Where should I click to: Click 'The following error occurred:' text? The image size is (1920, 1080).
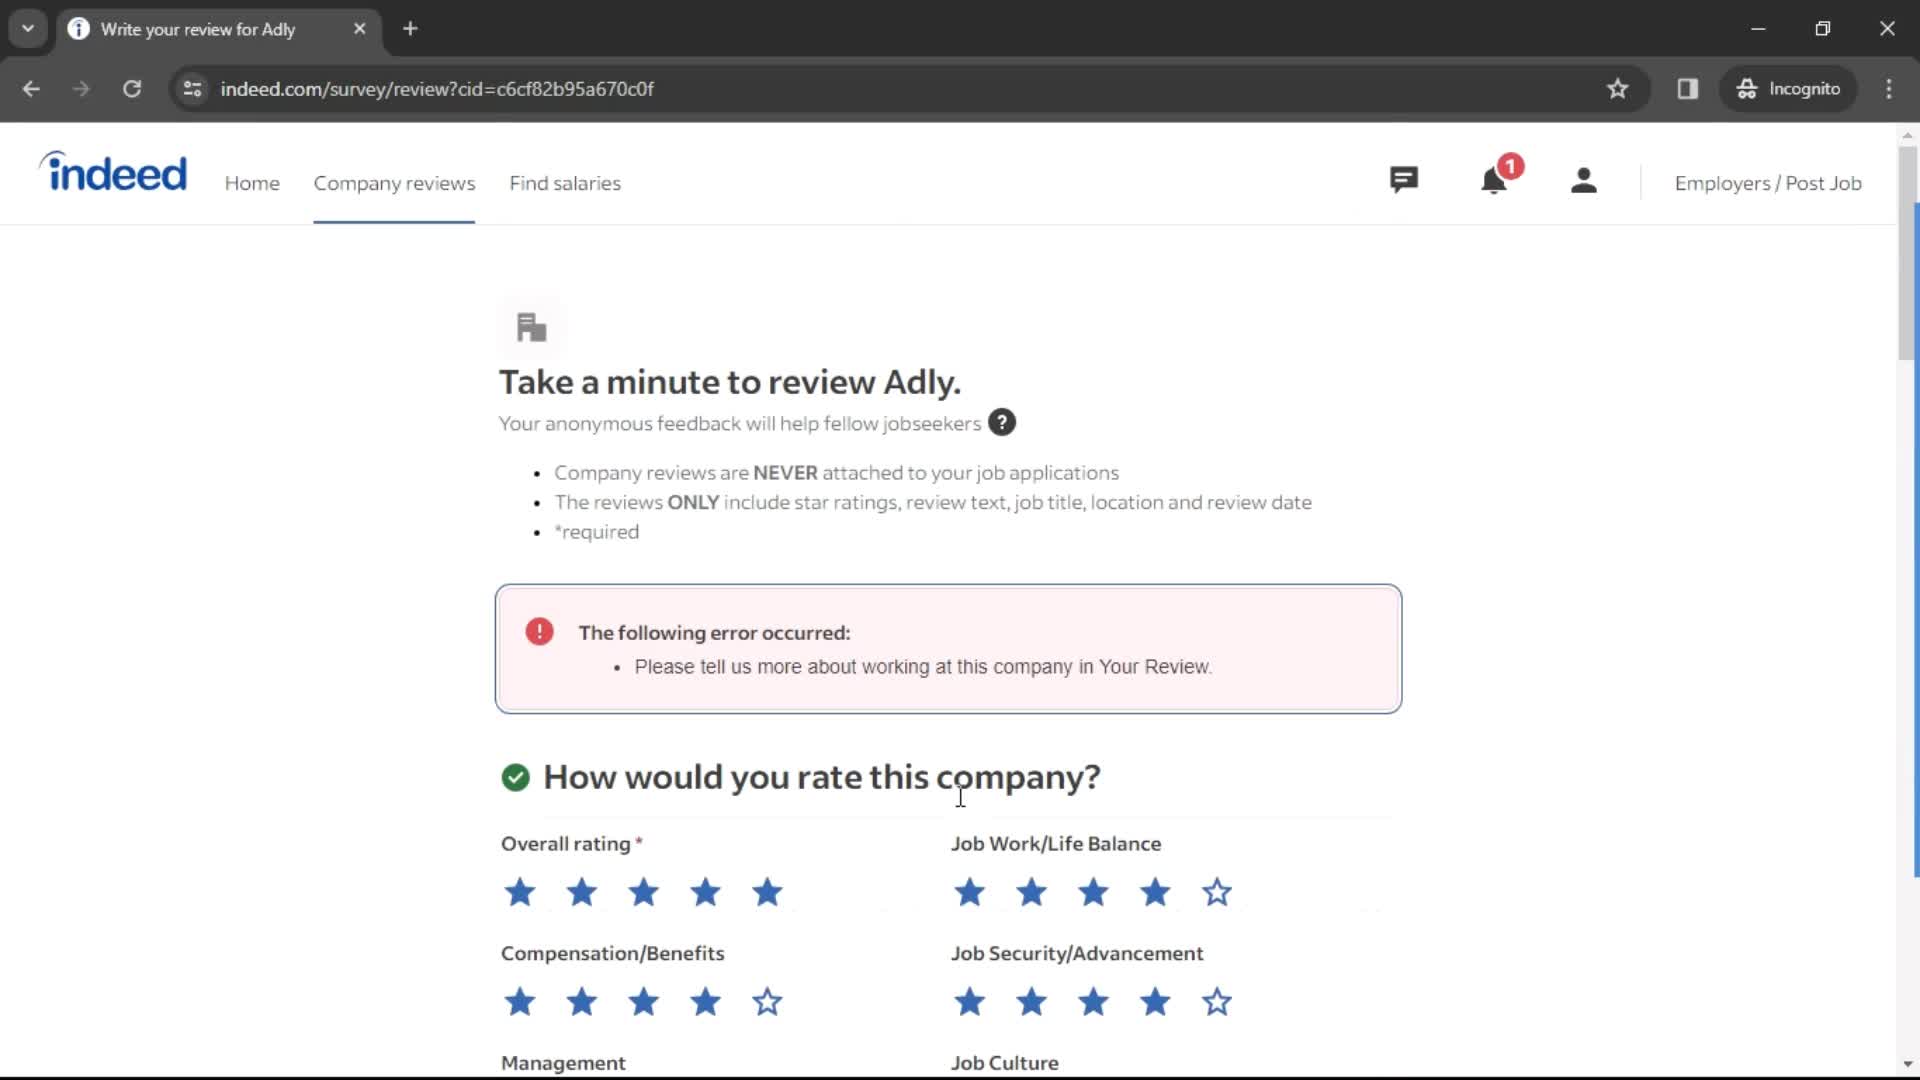(714, 633)
